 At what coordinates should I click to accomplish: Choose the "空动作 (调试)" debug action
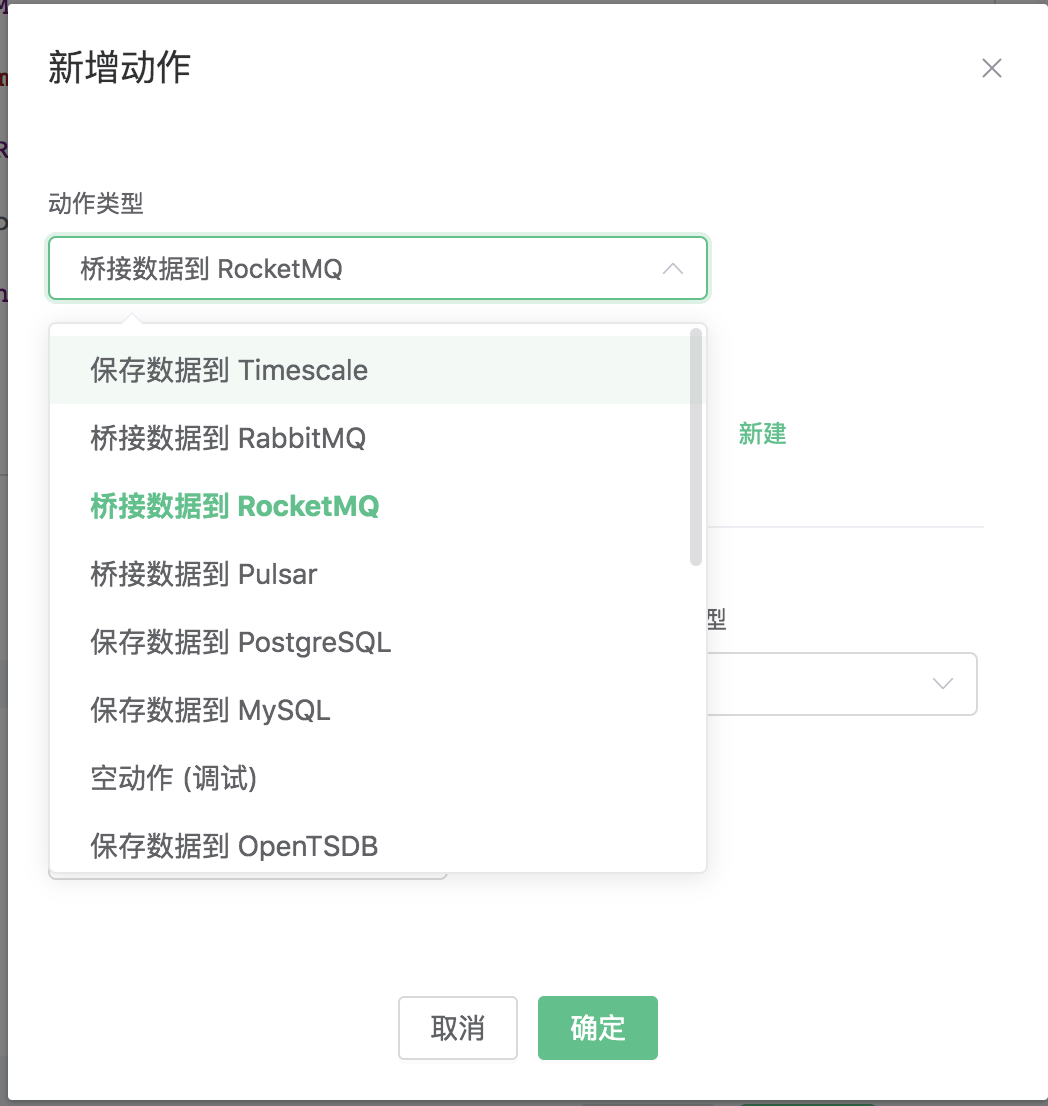tap(174, 778)
